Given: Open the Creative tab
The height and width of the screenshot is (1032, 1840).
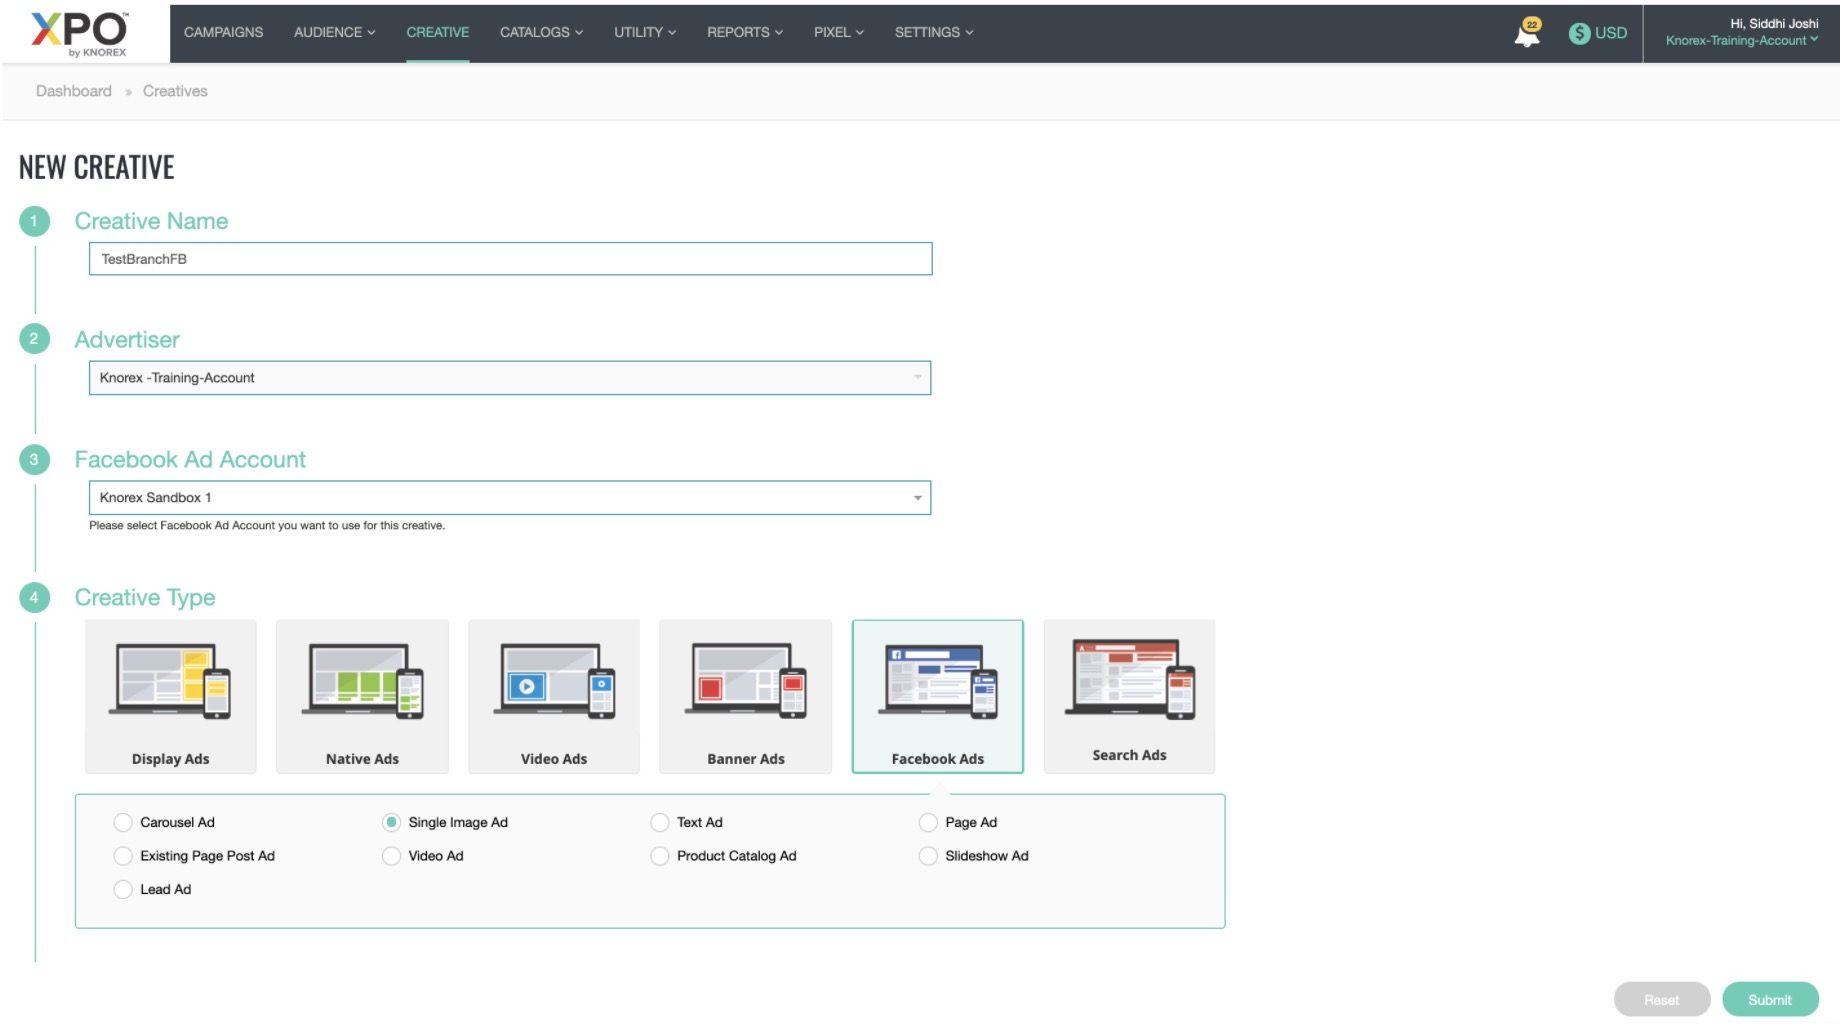Looking at the screenshot, I should tap(437, 32).
